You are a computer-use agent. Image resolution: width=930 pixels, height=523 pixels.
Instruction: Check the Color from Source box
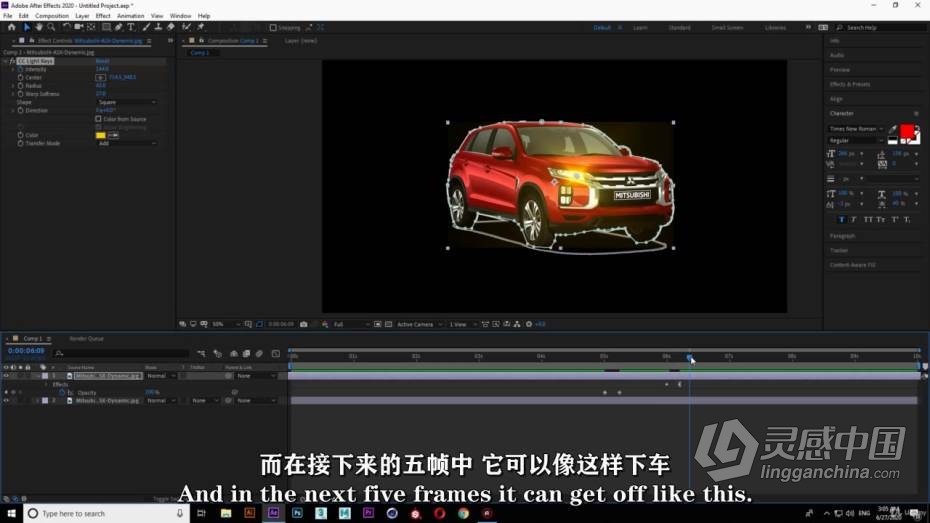(98, 119)
